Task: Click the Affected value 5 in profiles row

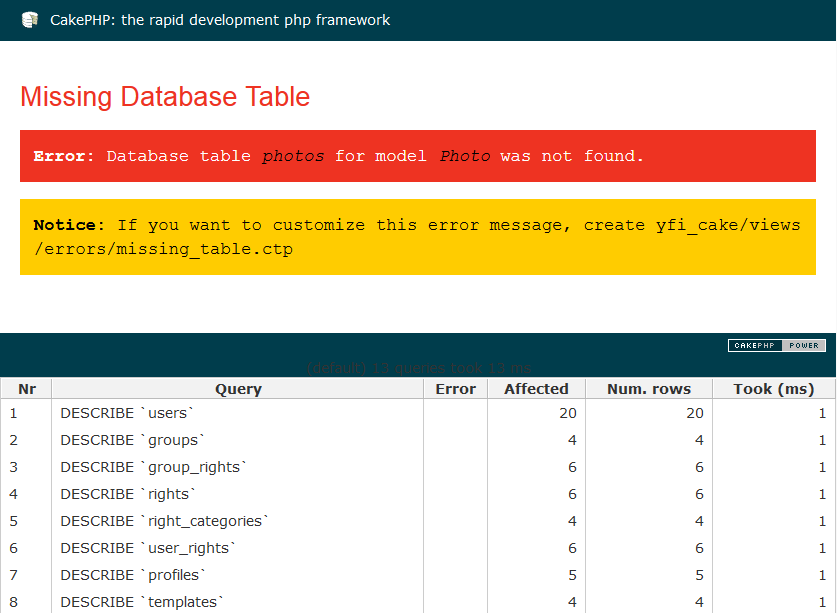Action: [572, 575]
